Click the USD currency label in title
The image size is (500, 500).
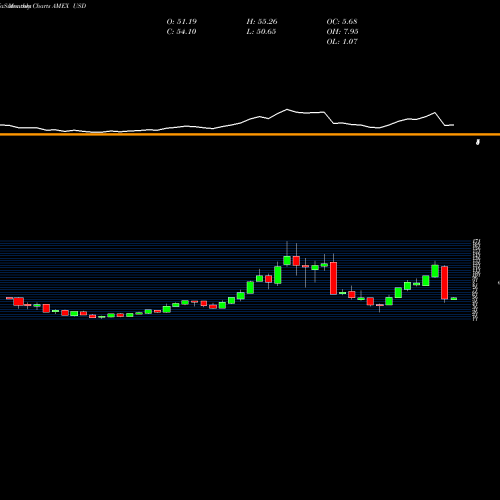[79, 6]
